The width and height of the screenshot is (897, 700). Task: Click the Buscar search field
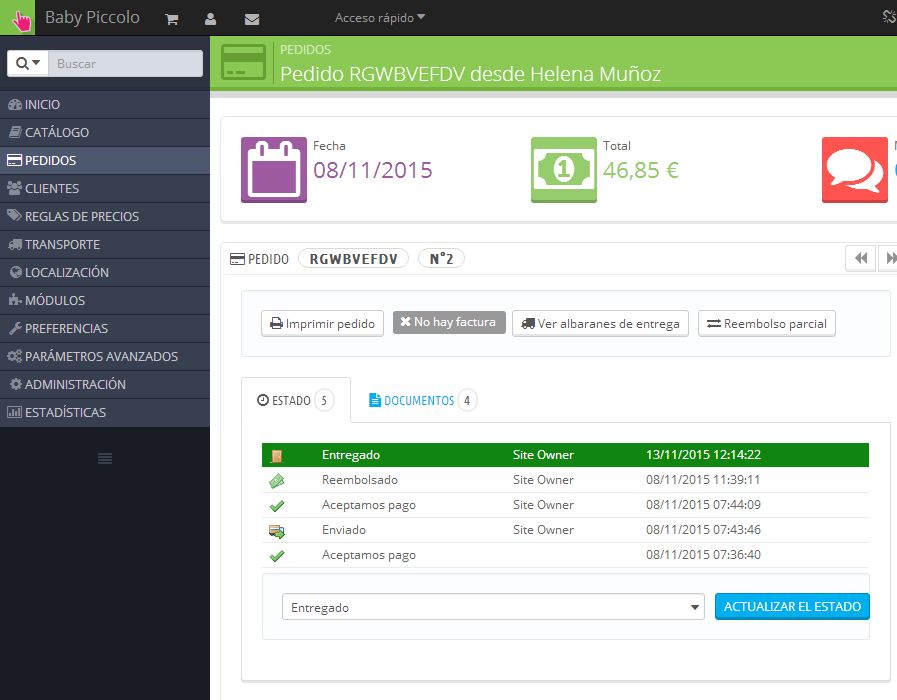[126, 63]
